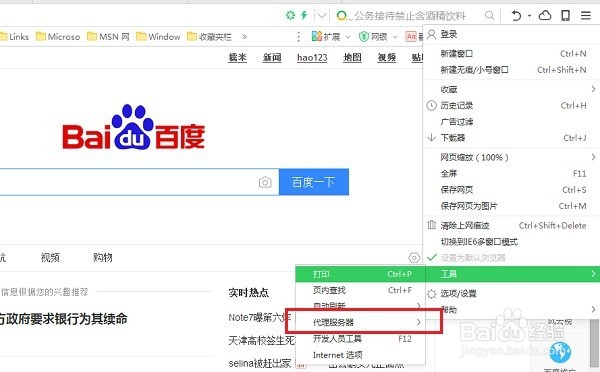This screenshot has width=600, height=372.
Task: Select 全屏 menu item
Action: 511,174
